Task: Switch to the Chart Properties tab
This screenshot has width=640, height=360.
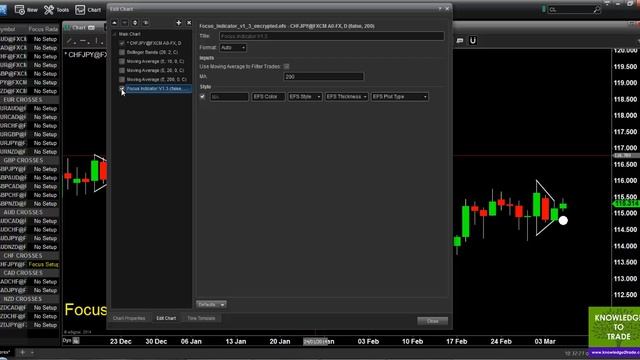Action: (x=129, y=318)
